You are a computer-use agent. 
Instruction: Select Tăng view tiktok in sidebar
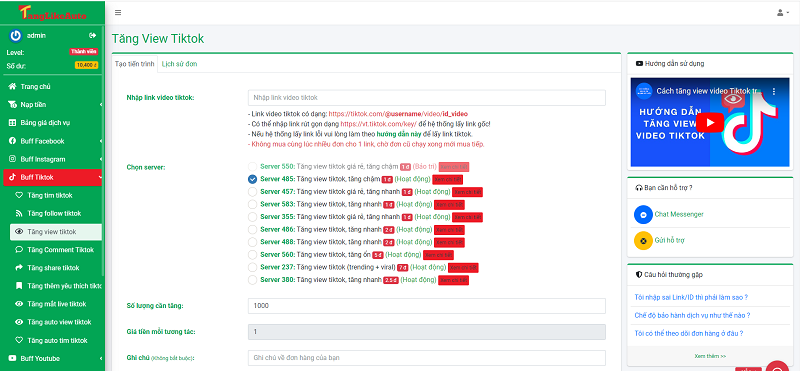pos(56,232)
